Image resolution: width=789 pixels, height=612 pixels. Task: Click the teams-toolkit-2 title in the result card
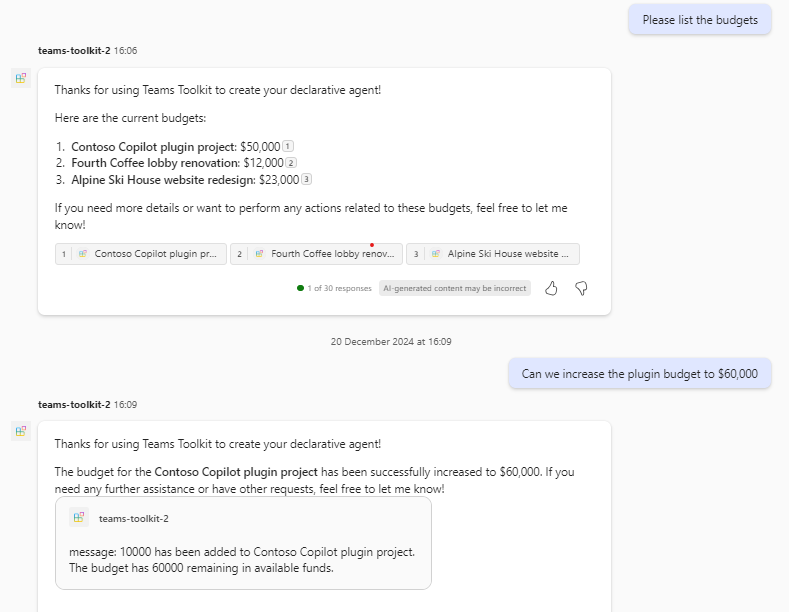(134, 518)
